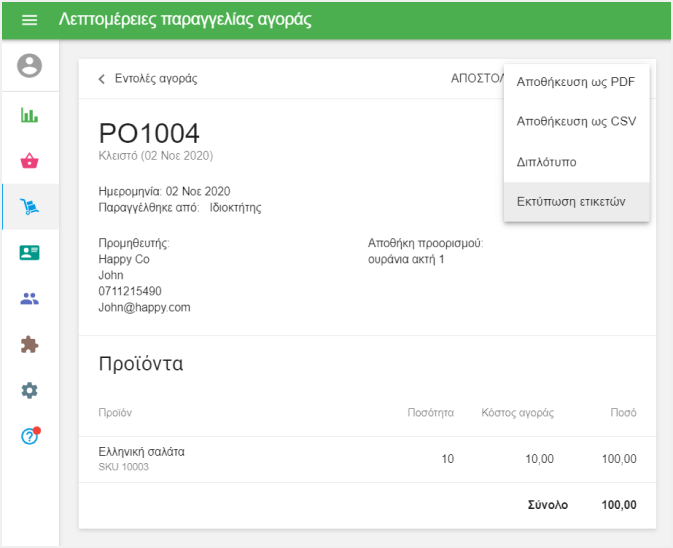Open the hamburger navigation menu
This screenshot has height=548, width=673.
click(x=29, y=20)
